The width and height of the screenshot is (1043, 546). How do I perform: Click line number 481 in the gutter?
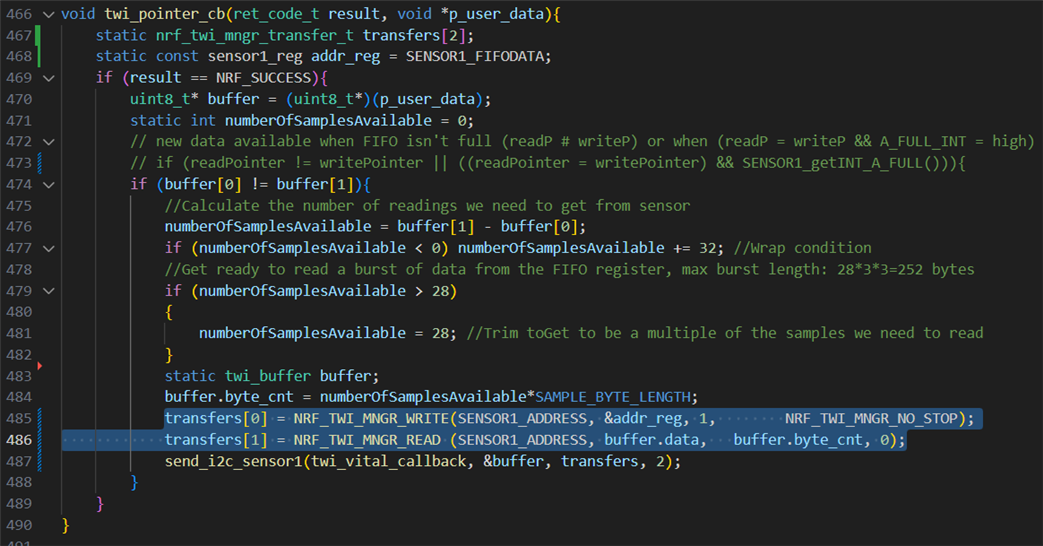click(19, 333)
